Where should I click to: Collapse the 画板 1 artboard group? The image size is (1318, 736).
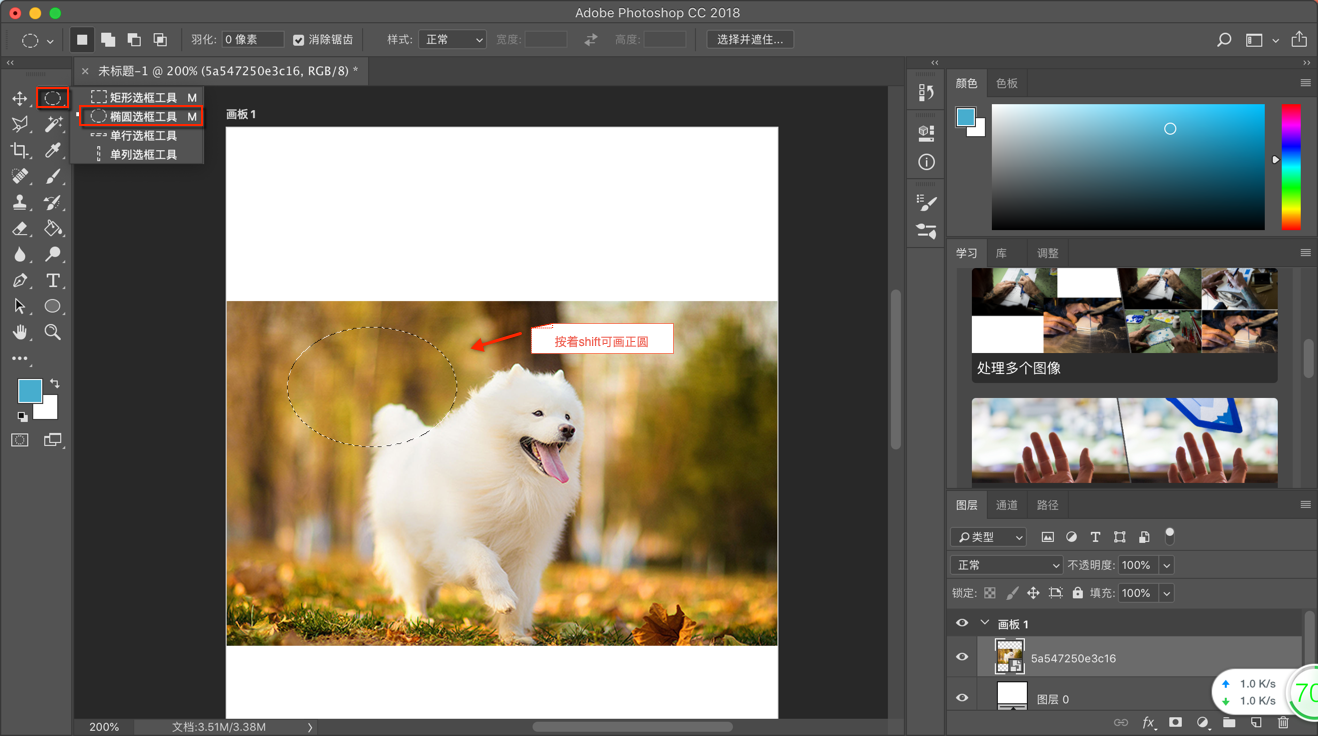click(985, 623)
